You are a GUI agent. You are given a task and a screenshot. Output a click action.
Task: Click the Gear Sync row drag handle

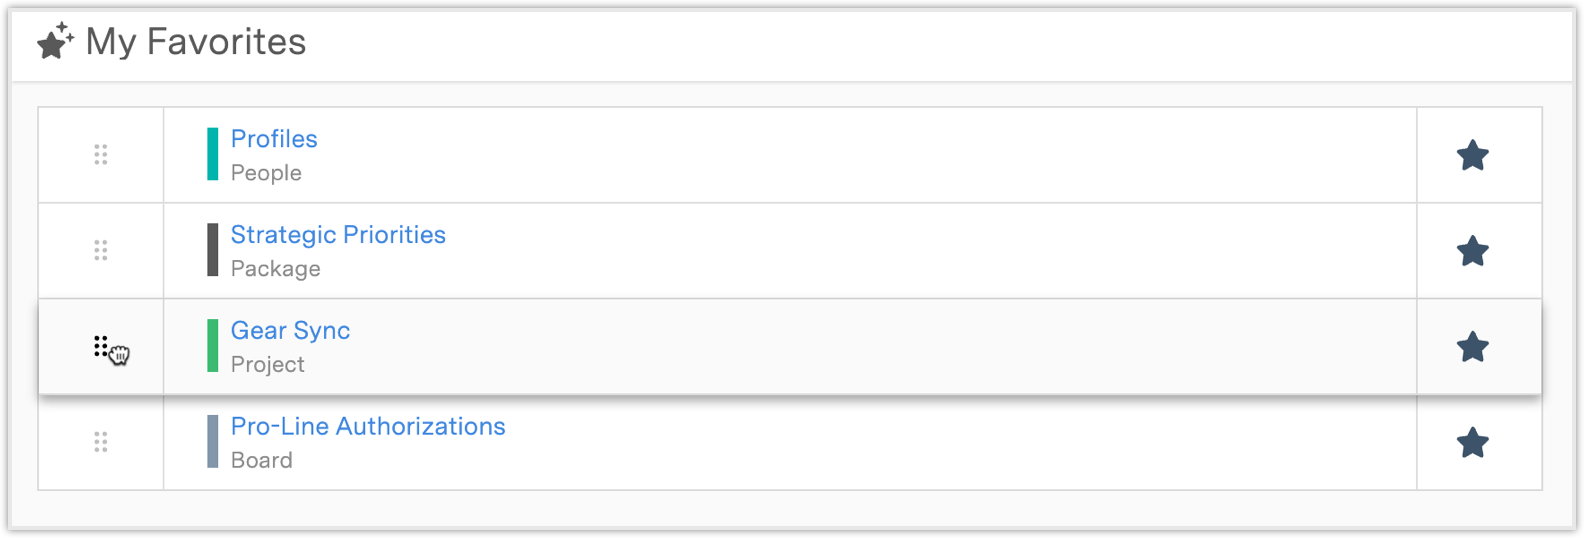pyautogui.click(x=101, y=346)
